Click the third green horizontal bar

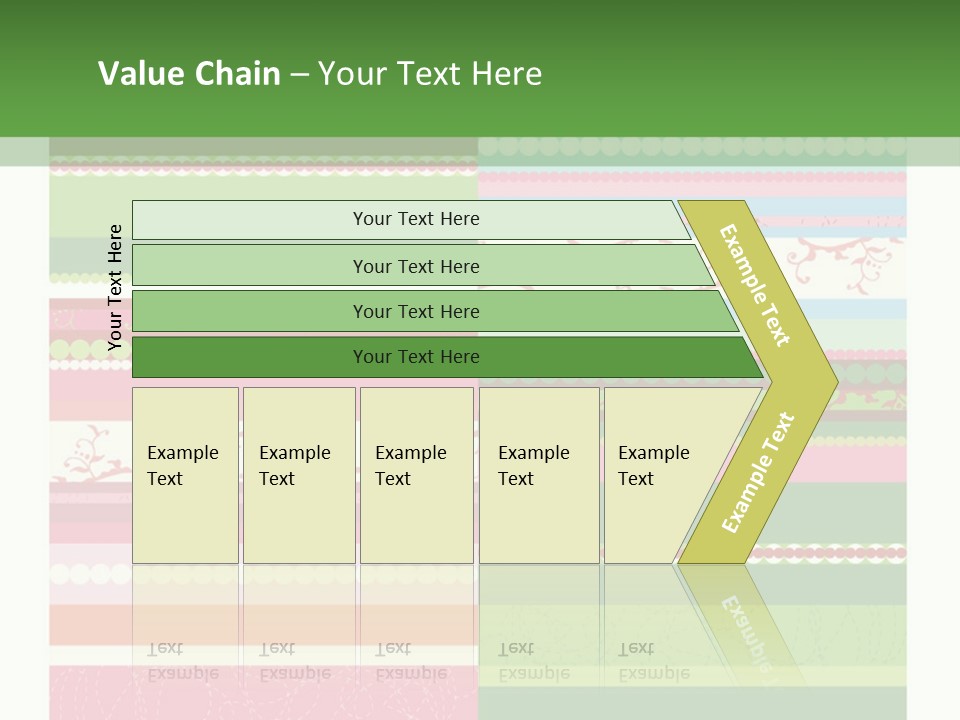pyautogui.click(x=415, y=311)
